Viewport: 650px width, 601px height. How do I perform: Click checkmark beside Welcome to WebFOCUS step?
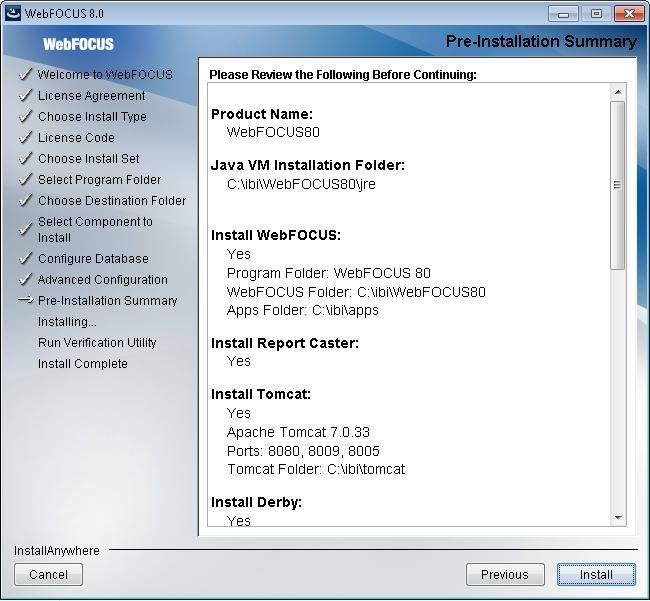26,74
